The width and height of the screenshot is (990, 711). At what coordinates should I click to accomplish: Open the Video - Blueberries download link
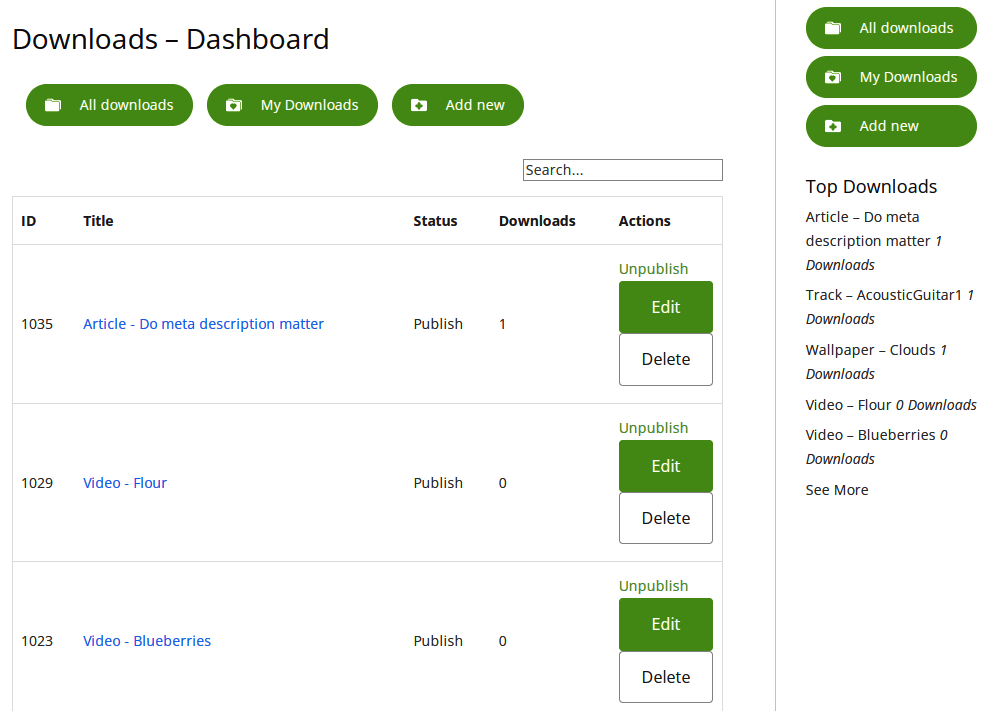pyautogui.click(x=147, y=641)
